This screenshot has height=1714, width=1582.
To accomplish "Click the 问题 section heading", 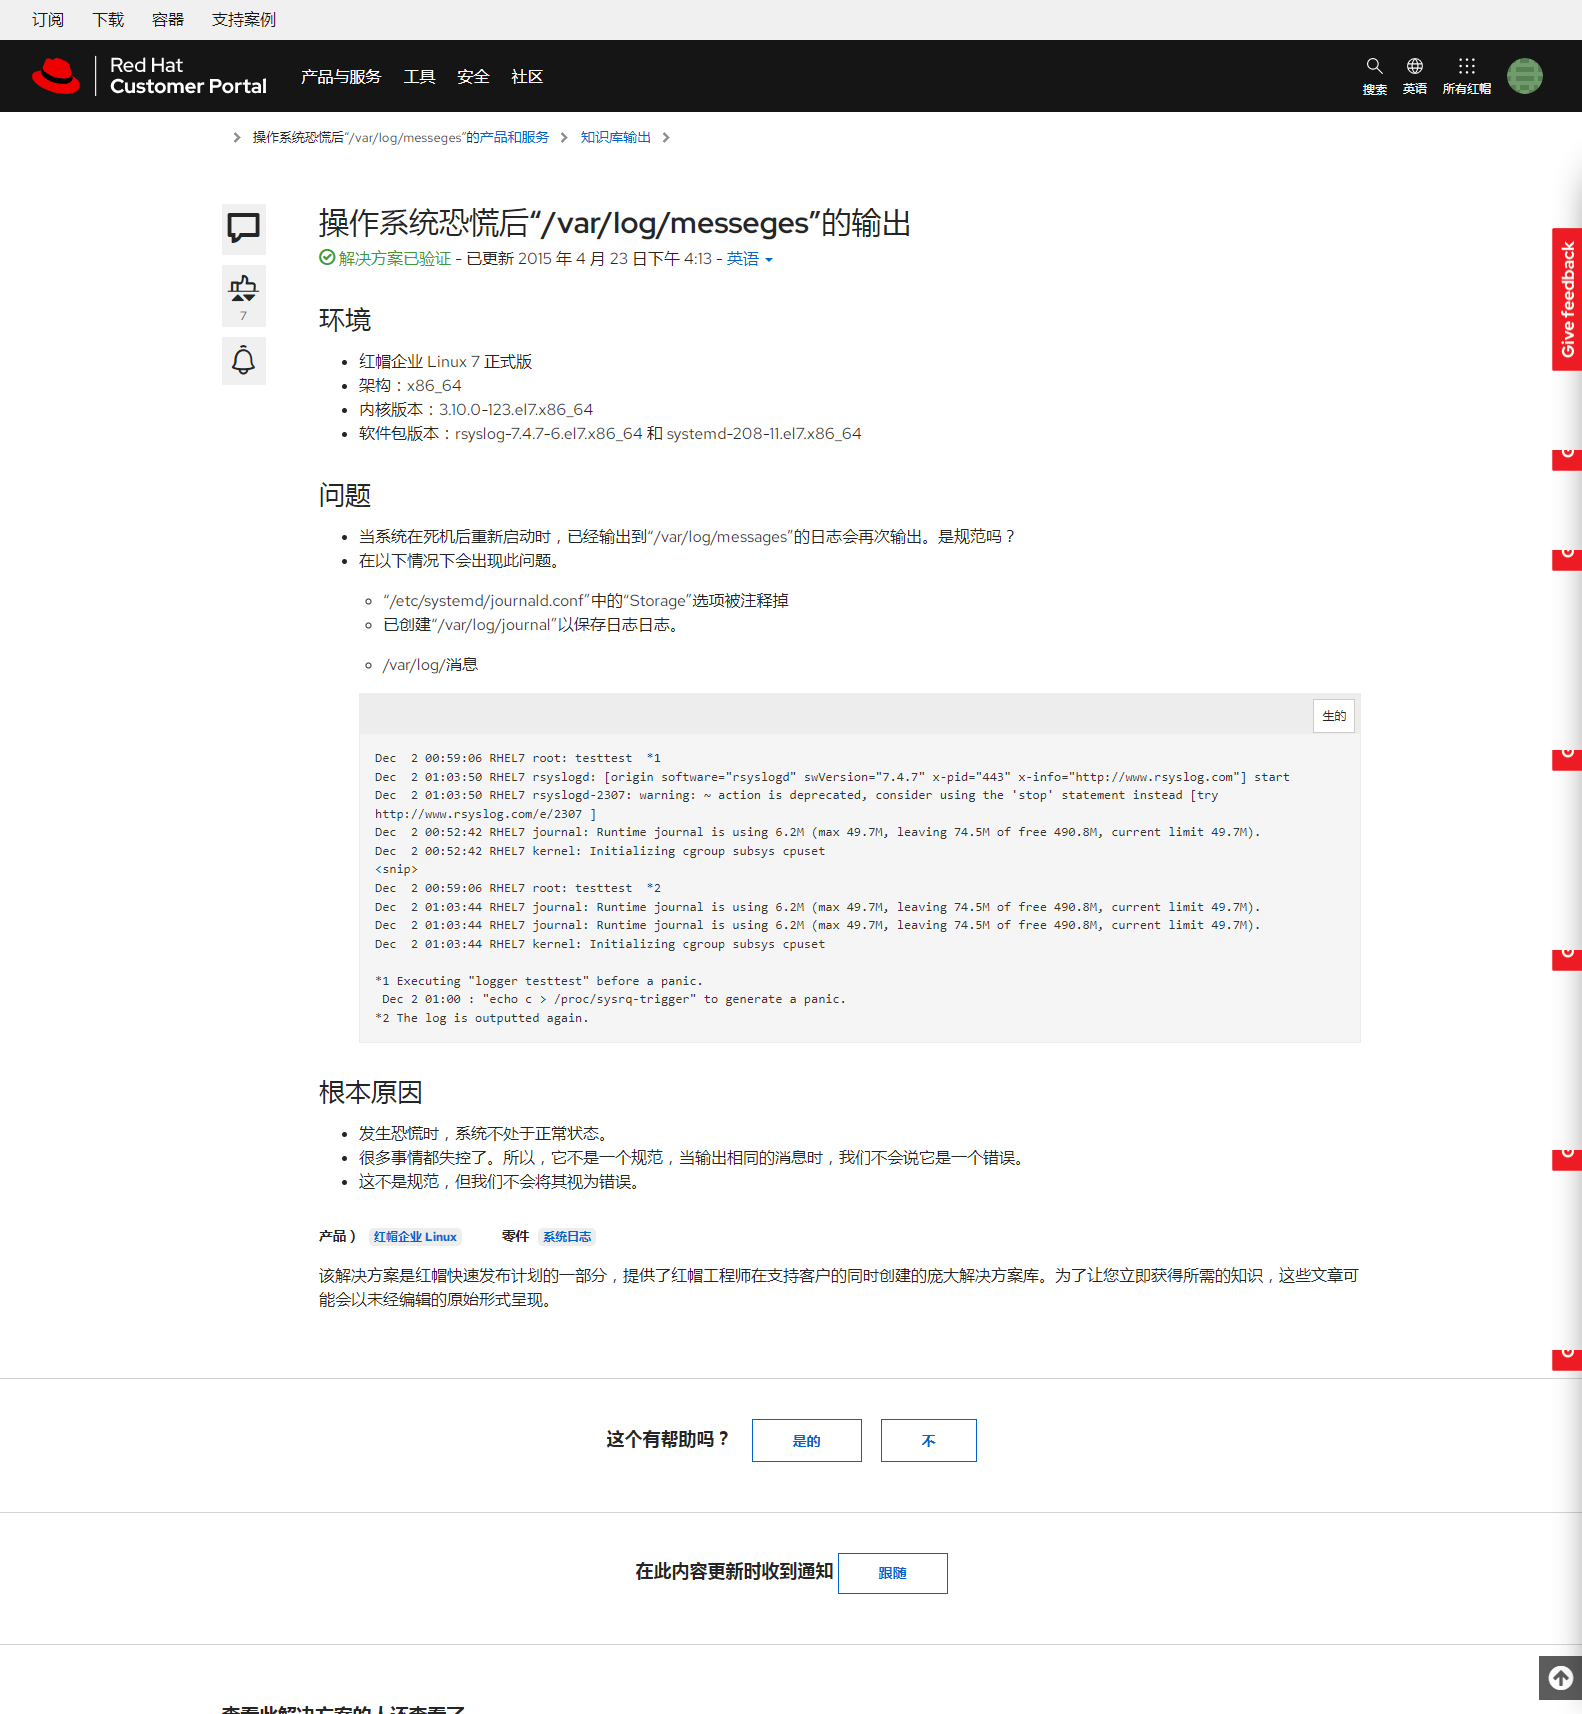I will click(344, 495).
